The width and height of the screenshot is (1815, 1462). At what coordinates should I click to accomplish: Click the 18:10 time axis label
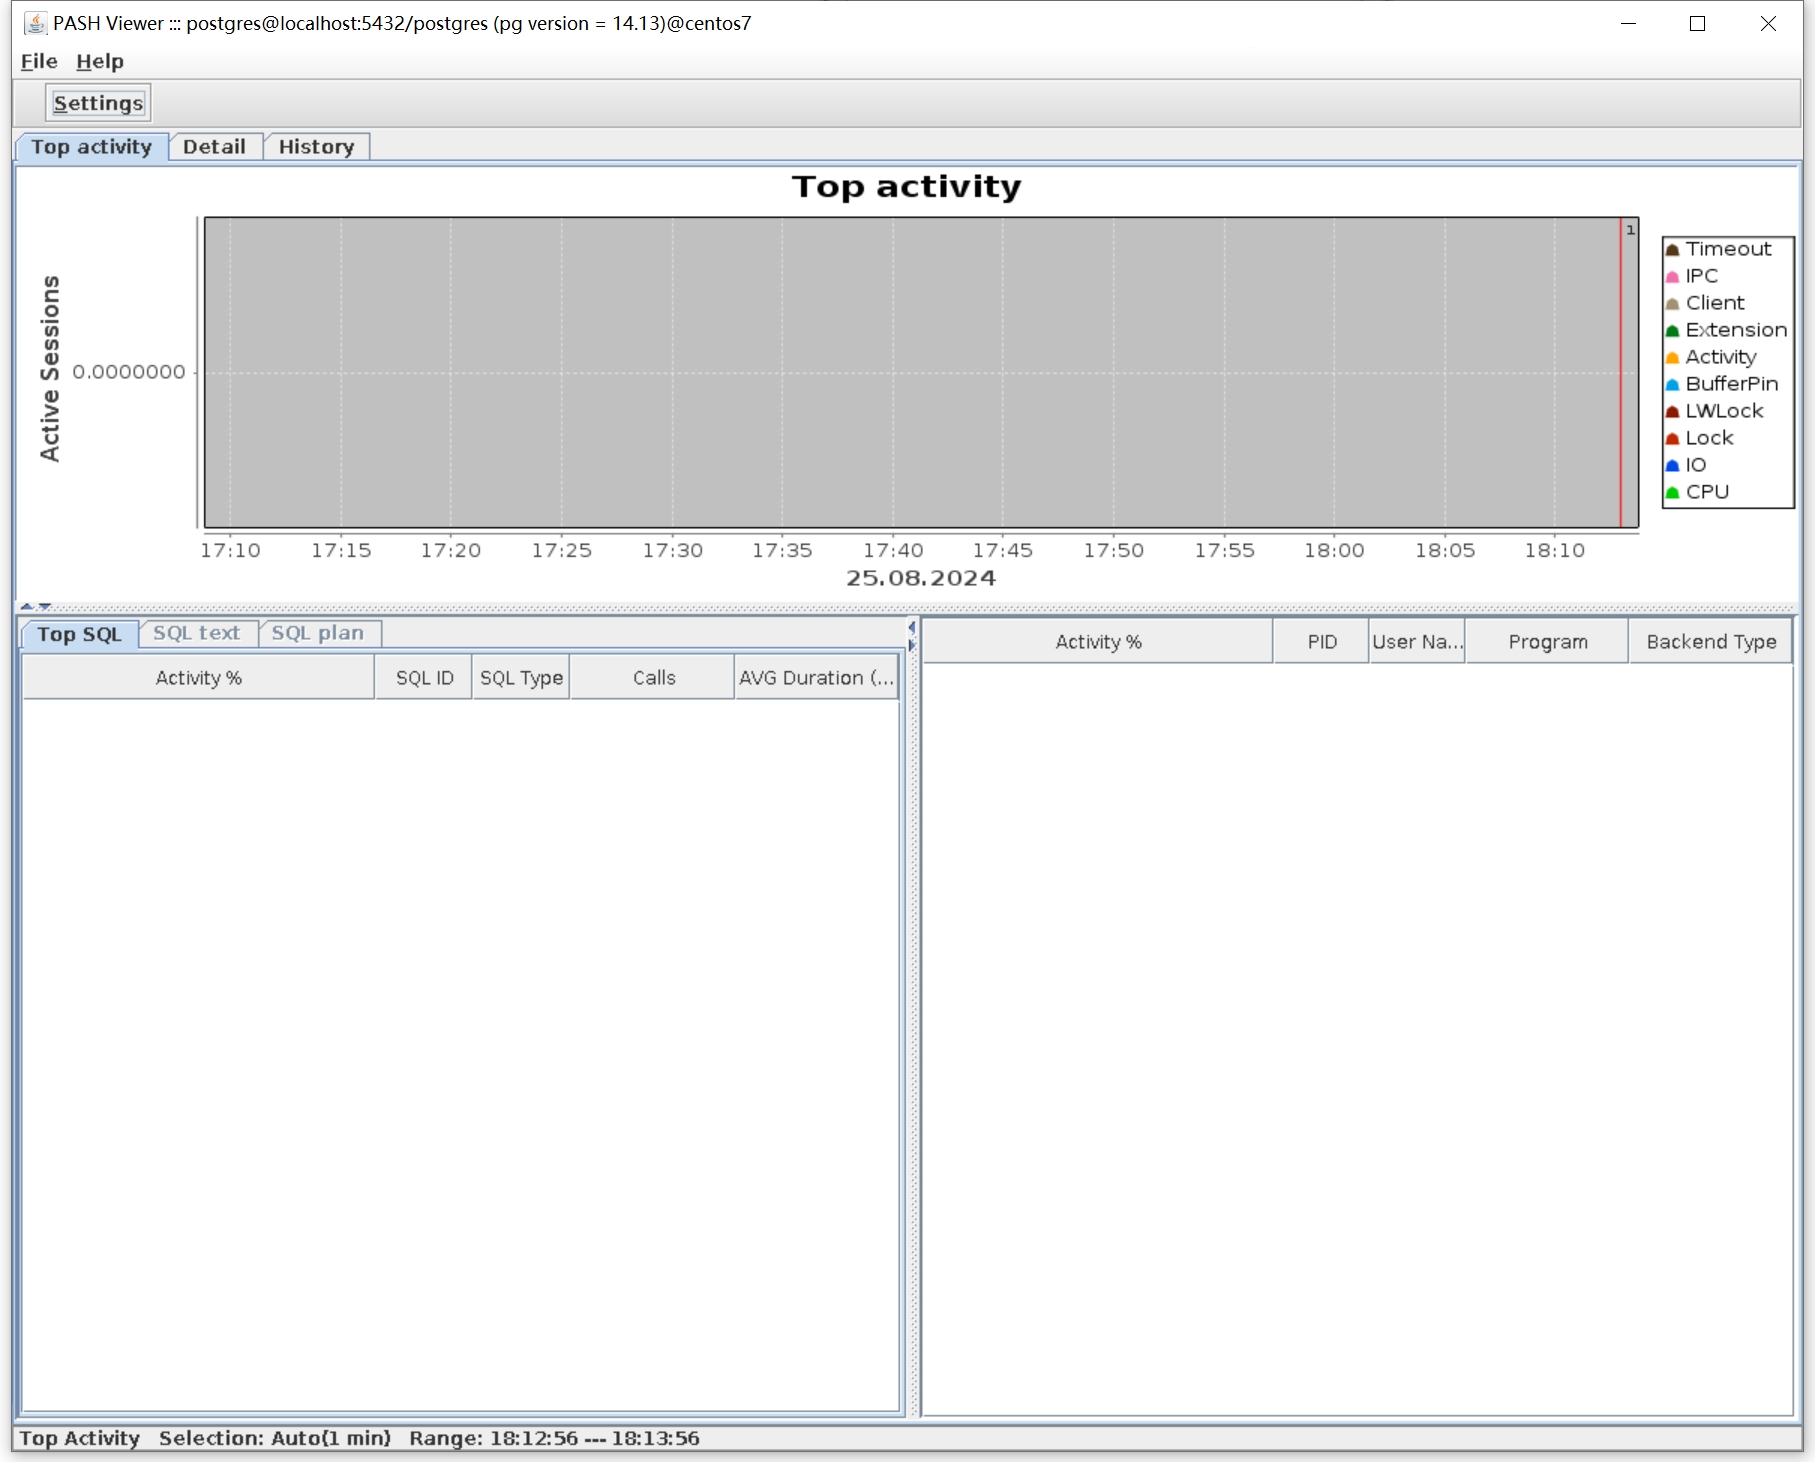[1555, 551]
